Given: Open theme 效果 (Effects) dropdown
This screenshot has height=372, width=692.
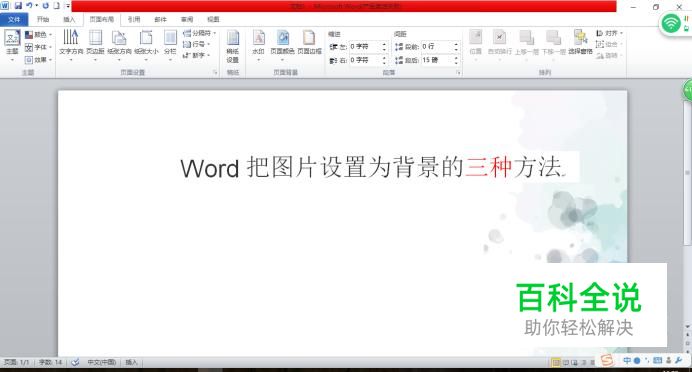Looking at the screenshot, I should pos(38,59).
